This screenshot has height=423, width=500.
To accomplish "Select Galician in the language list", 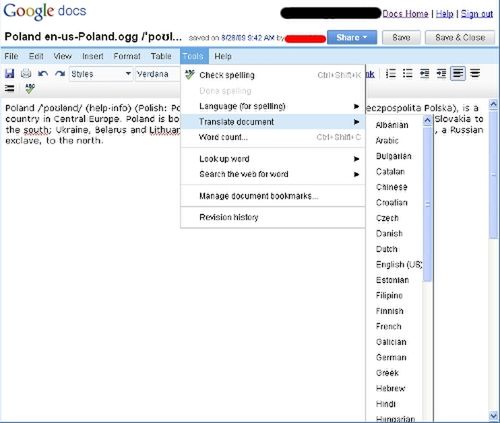I will (x=391, y=342).
